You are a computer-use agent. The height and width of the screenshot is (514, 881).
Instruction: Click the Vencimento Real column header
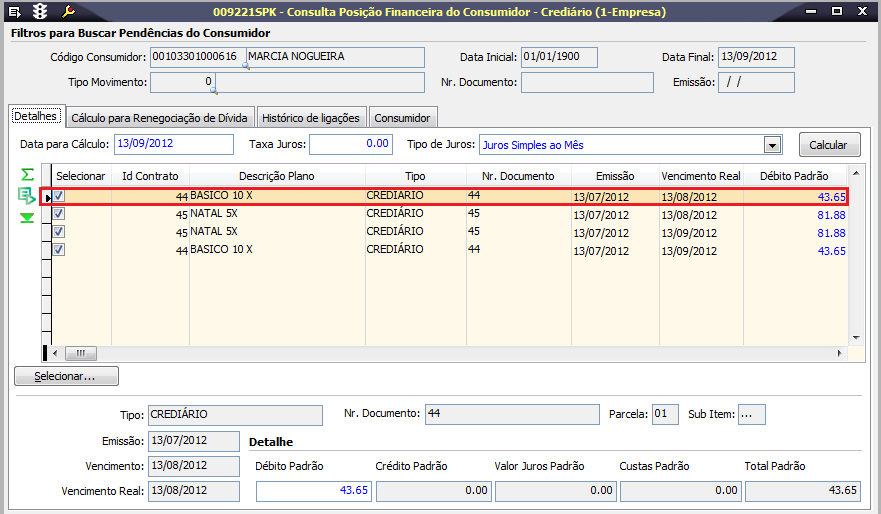coord(701,176)
